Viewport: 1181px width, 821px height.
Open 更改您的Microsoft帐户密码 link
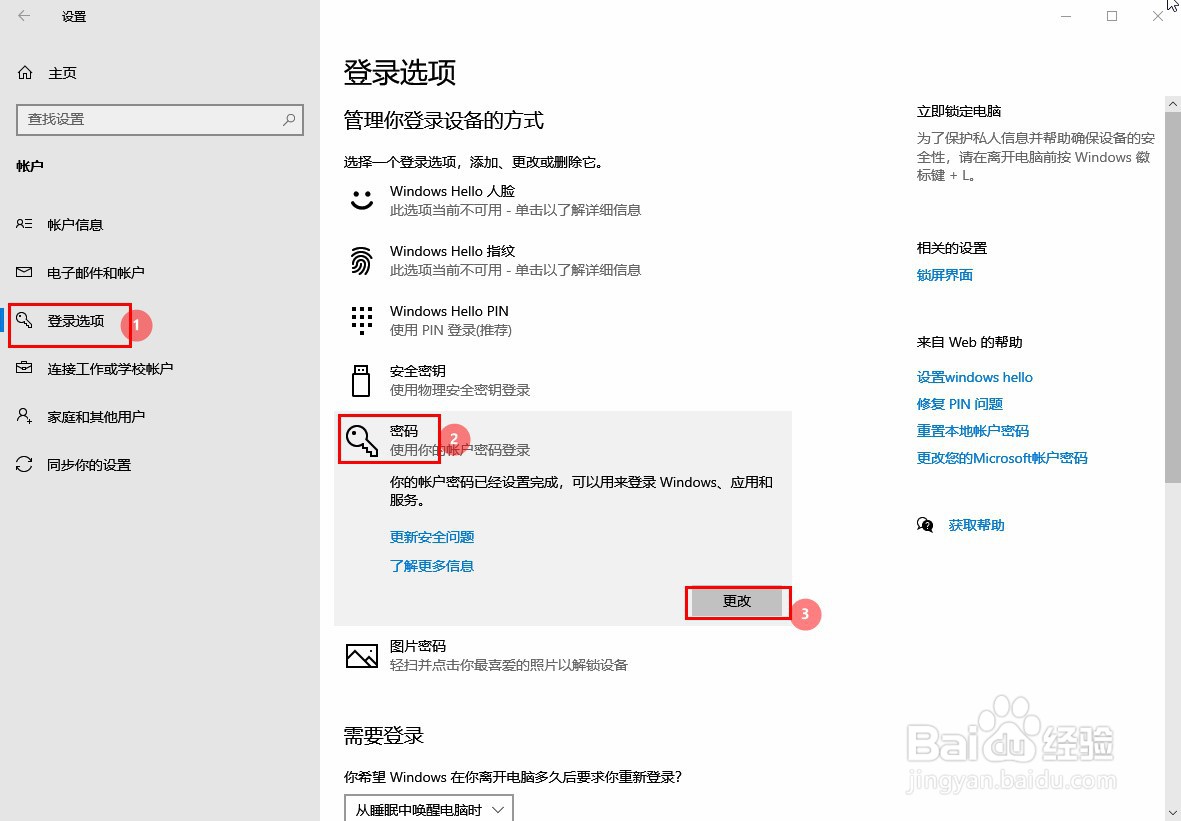point(1002,458)
